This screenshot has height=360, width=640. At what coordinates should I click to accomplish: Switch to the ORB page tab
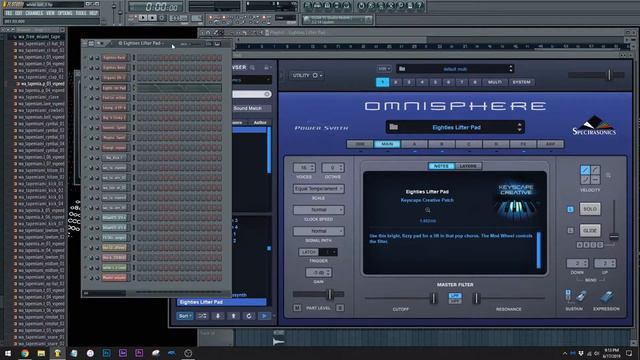tap(360, 144)
